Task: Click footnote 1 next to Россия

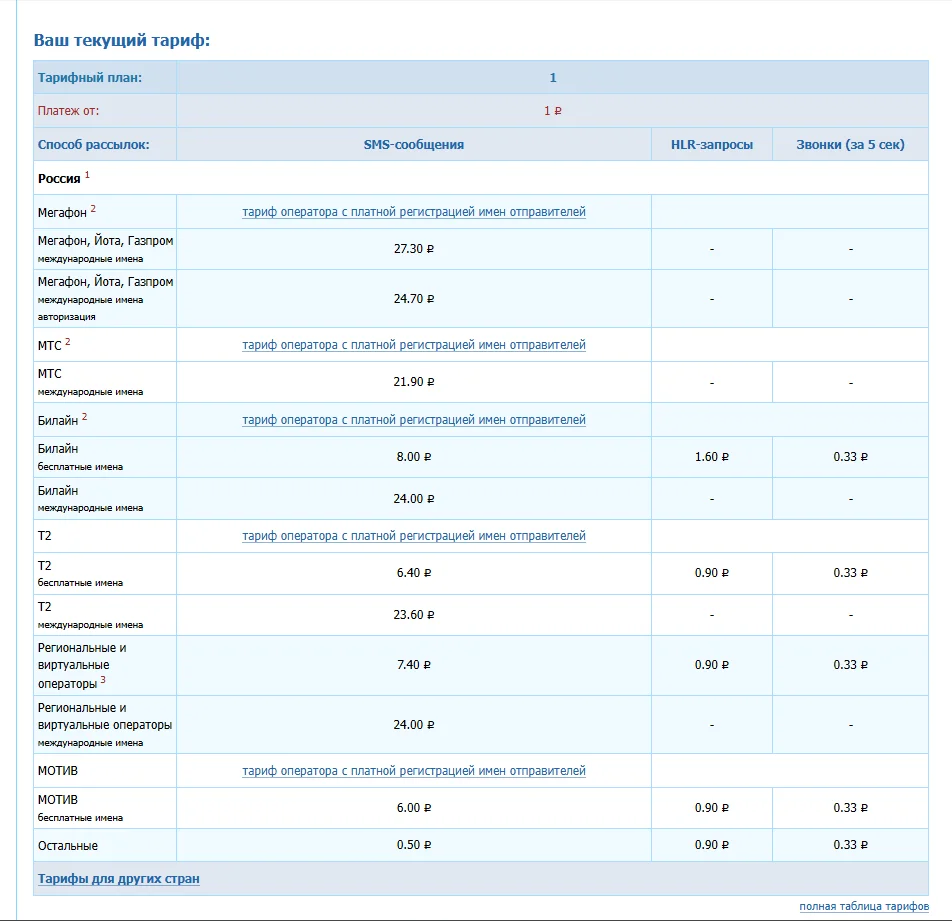Action: click(x=87, y=175)
